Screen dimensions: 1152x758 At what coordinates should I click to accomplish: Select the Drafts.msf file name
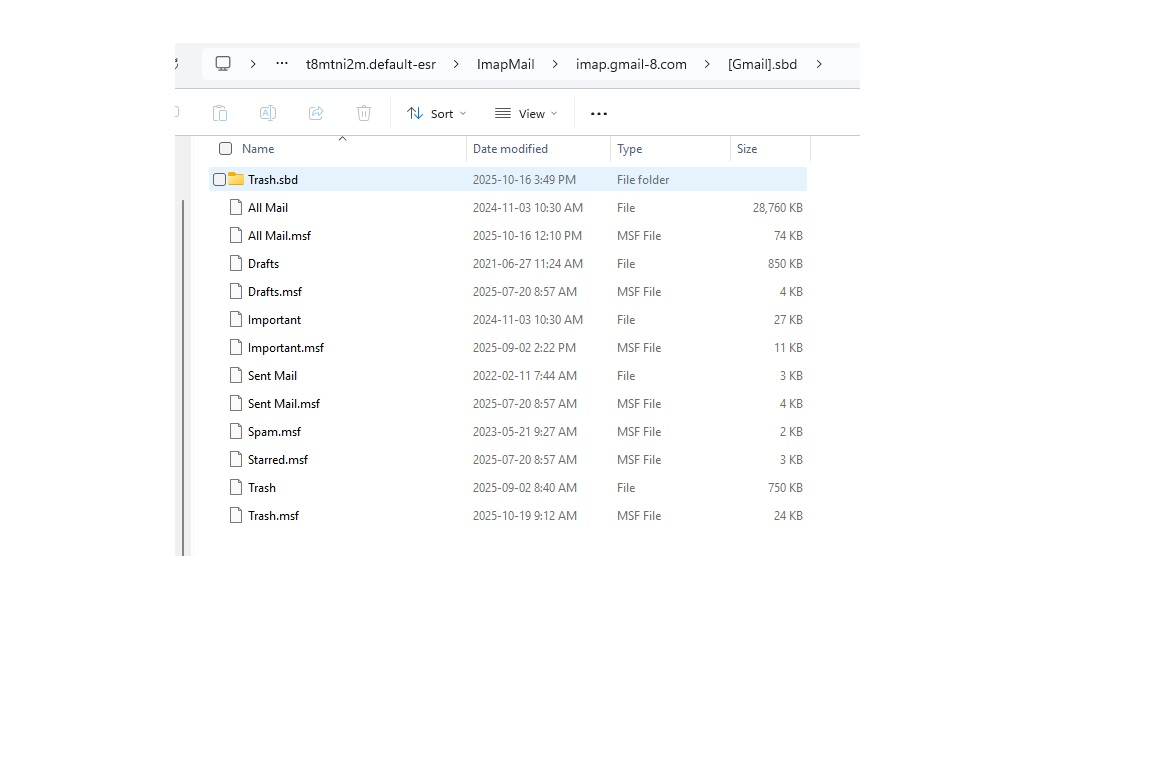(x=275, y=291)
